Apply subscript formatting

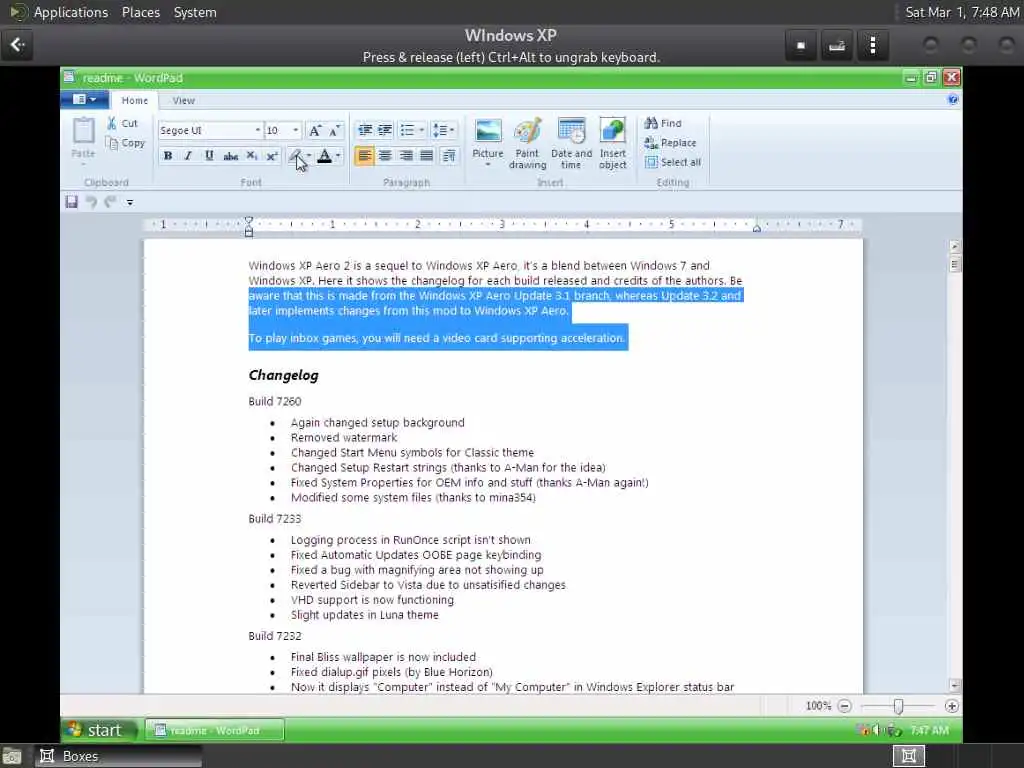tap(251, 156)
